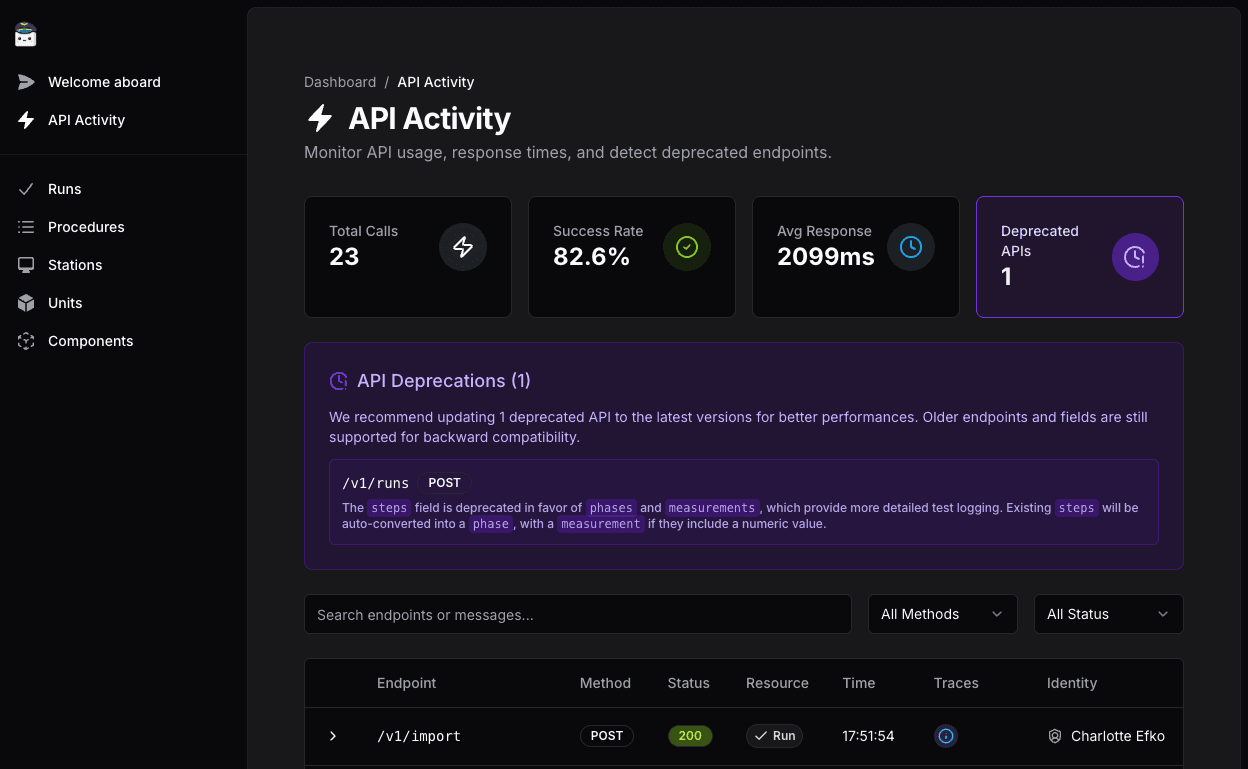Click the POST badge next to /v1/runs
Screen dimensions: 1248x769
[x=445, y=483]
